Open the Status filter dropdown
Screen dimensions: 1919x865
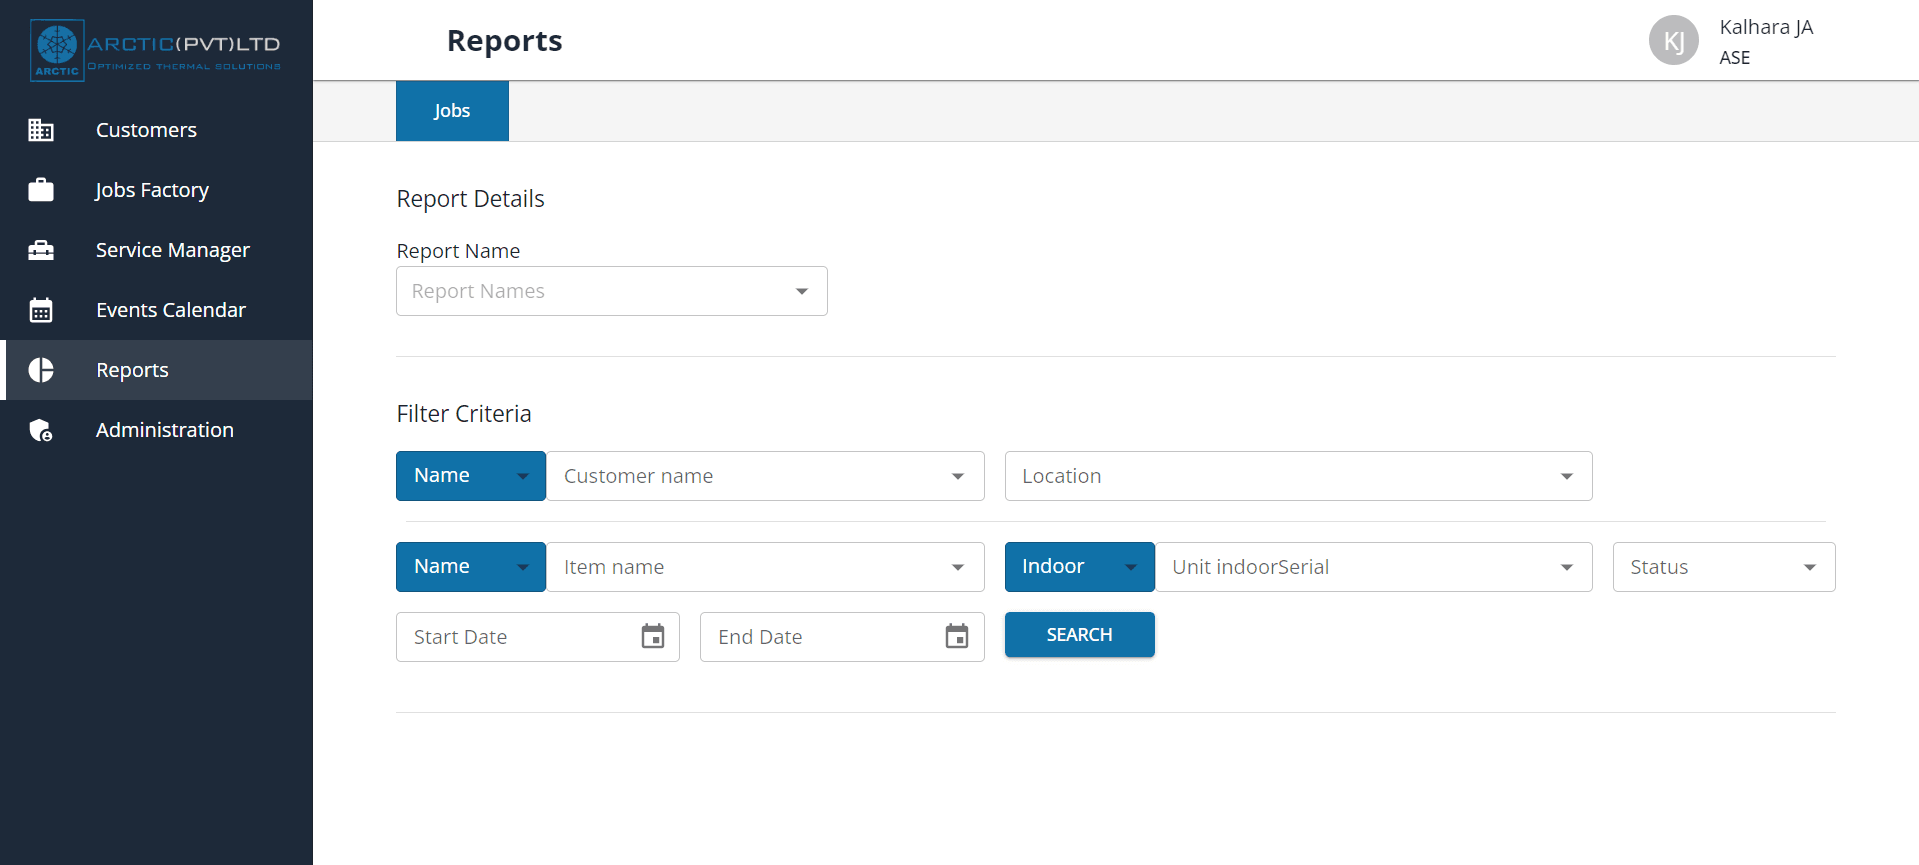point(1723,567)
